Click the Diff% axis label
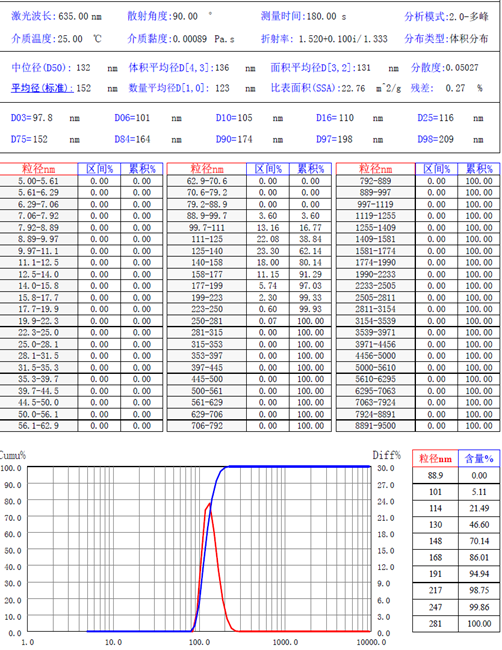The height and width of the screenshot is (650, 502). tap(386, 455)
